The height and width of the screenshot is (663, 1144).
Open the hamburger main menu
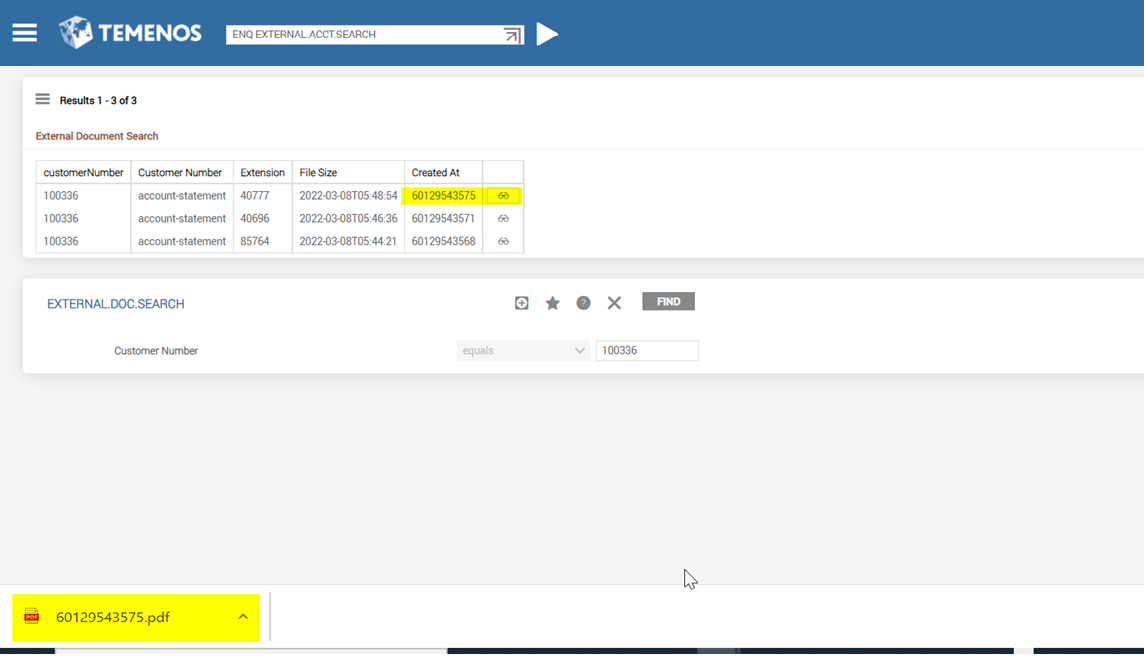[25, 33]
